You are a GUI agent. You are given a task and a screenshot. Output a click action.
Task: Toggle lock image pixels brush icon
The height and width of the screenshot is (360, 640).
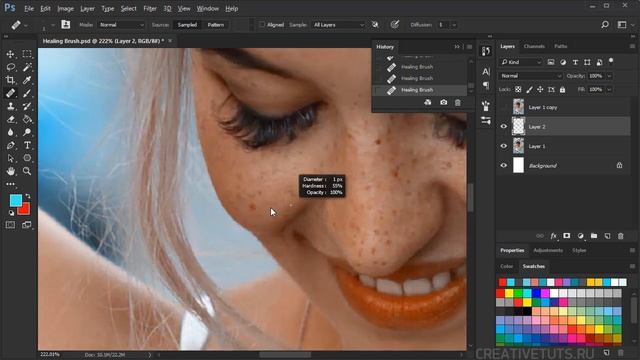click(x=529, y=89)
